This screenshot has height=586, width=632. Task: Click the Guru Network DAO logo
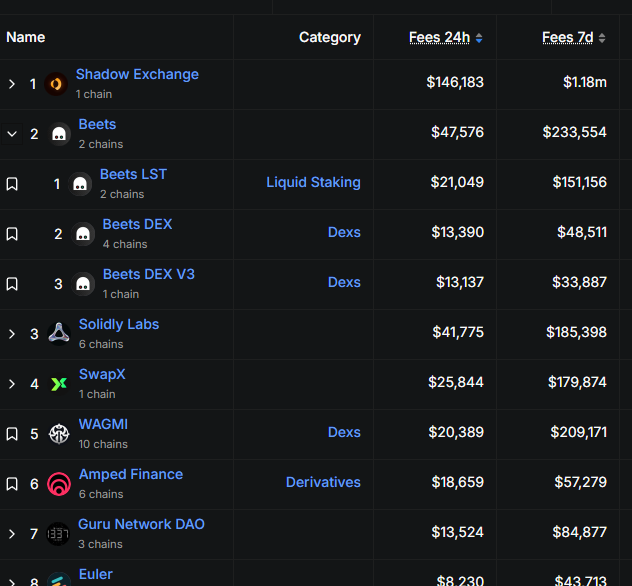[x=58, y=534]
